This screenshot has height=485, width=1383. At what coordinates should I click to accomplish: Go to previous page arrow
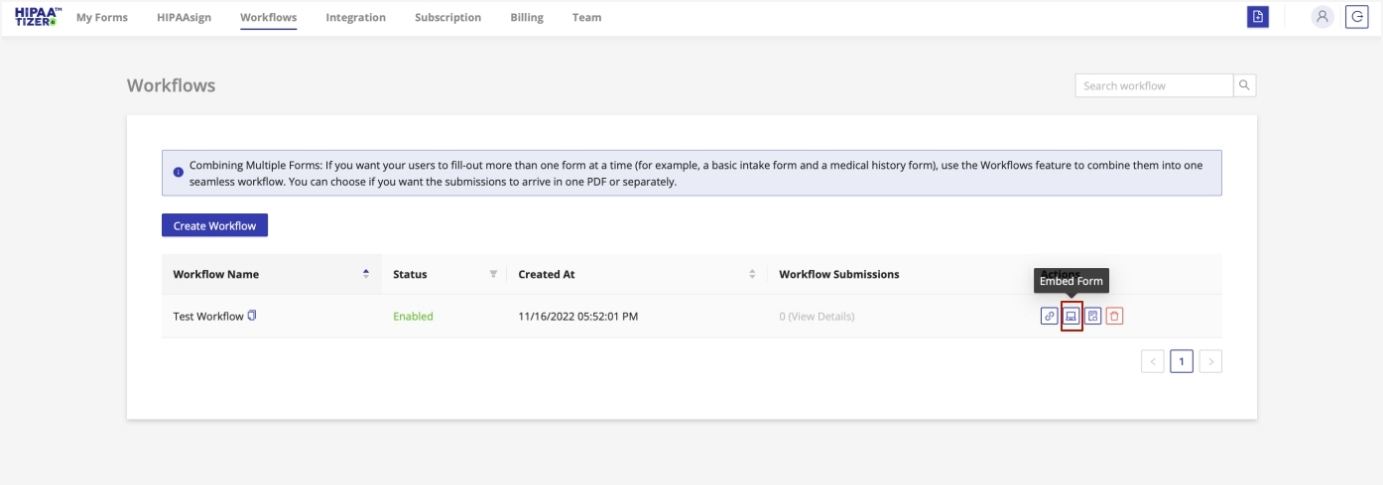[1152, 361]
